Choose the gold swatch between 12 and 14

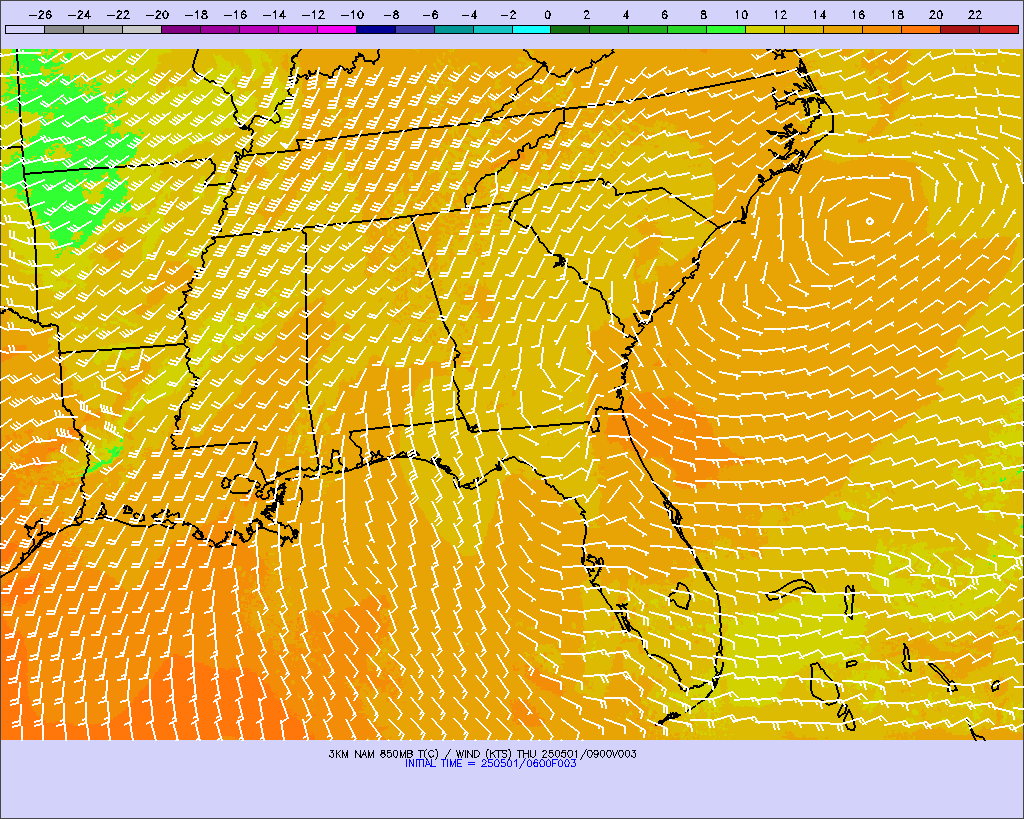[804, 29]
